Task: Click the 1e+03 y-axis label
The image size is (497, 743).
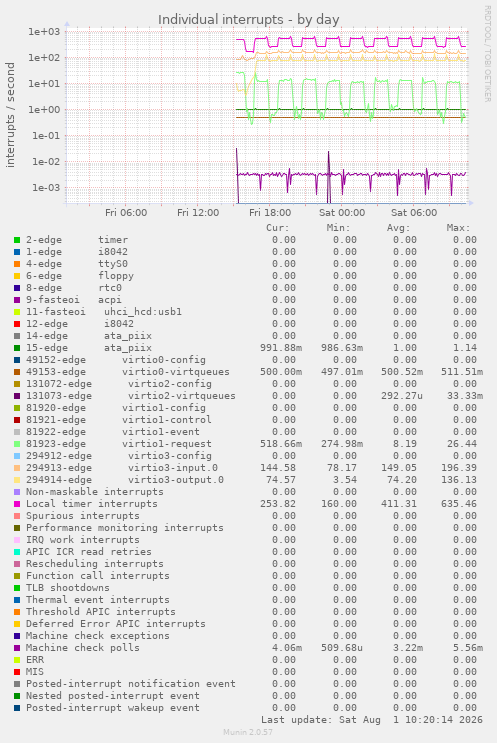Action: pyautogui.click(x=44, y=32)
